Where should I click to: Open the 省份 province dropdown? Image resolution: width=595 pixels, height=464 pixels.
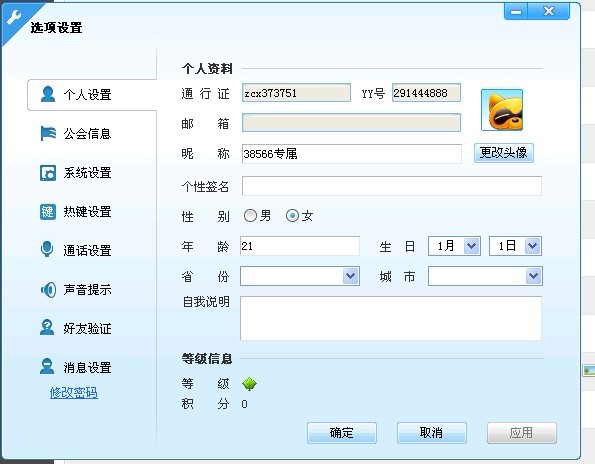click(300, 276)
